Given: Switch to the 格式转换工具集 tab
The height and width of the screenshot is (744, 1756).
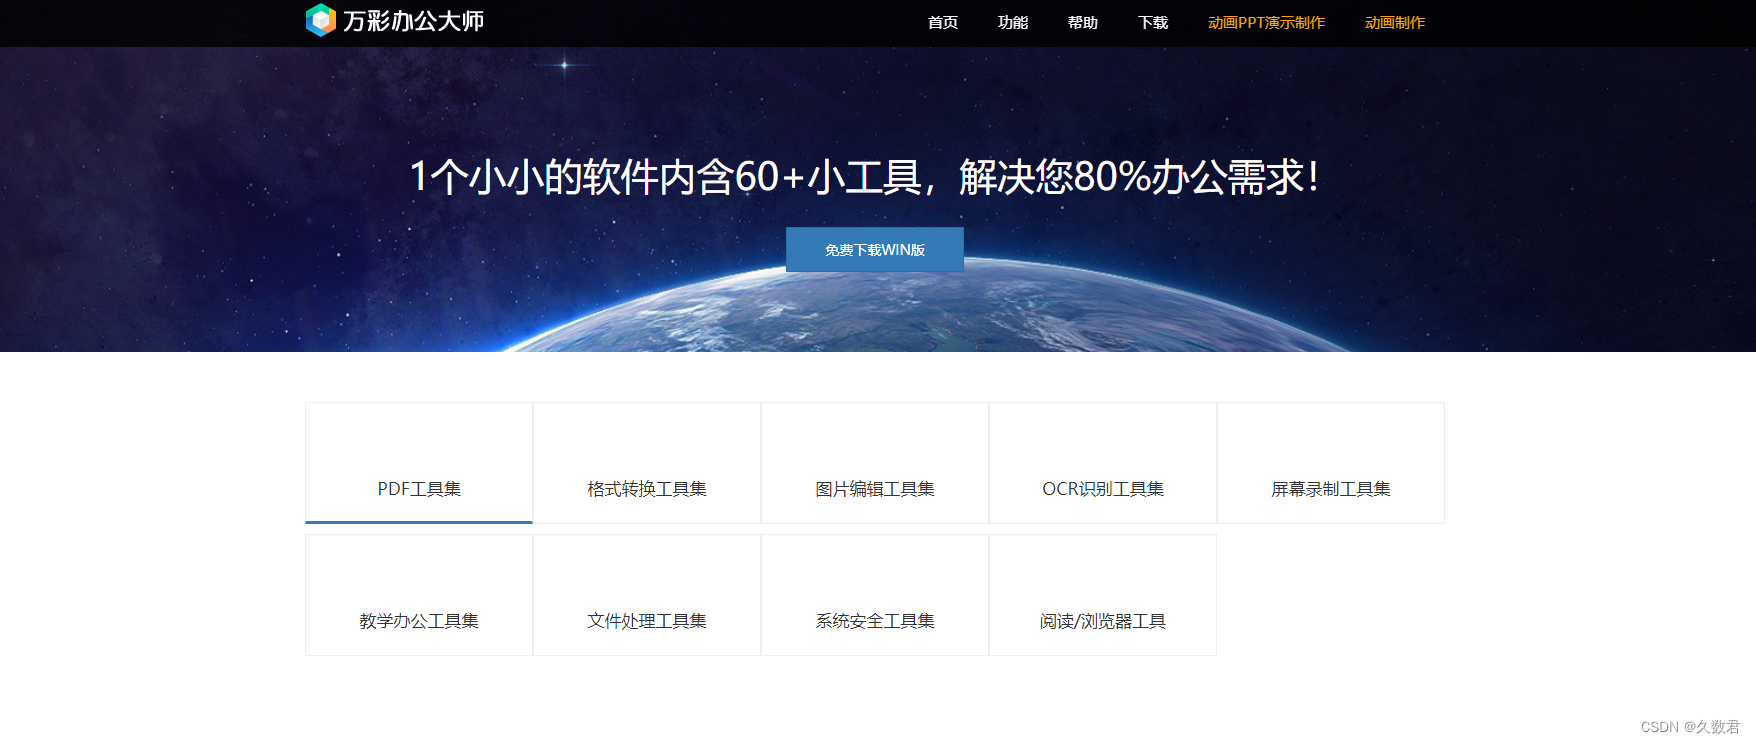Looking at the screenshot, I should point(647,463).
